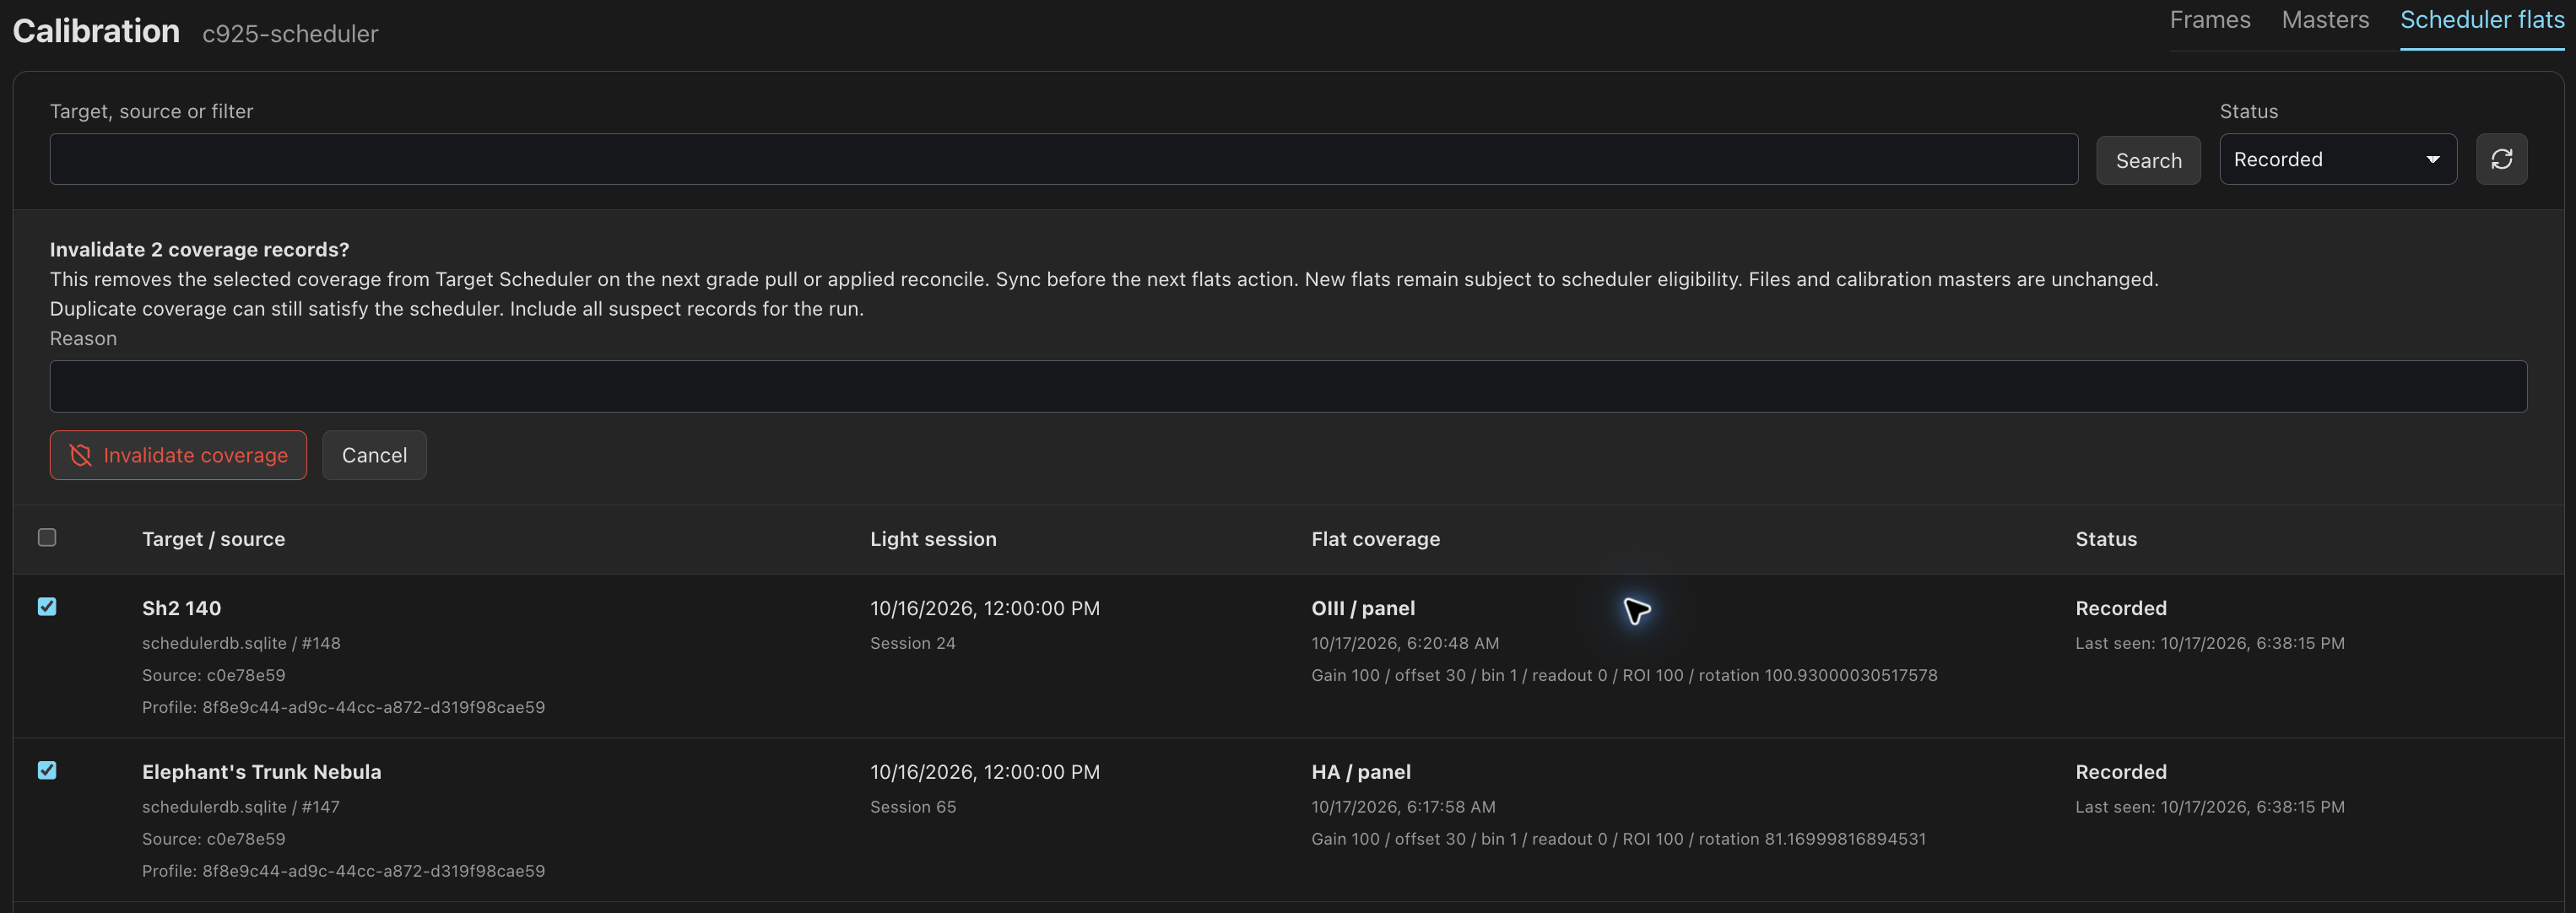Click the Light session column header
This screenshot has width=2576, height=913.
coord(933,539)
